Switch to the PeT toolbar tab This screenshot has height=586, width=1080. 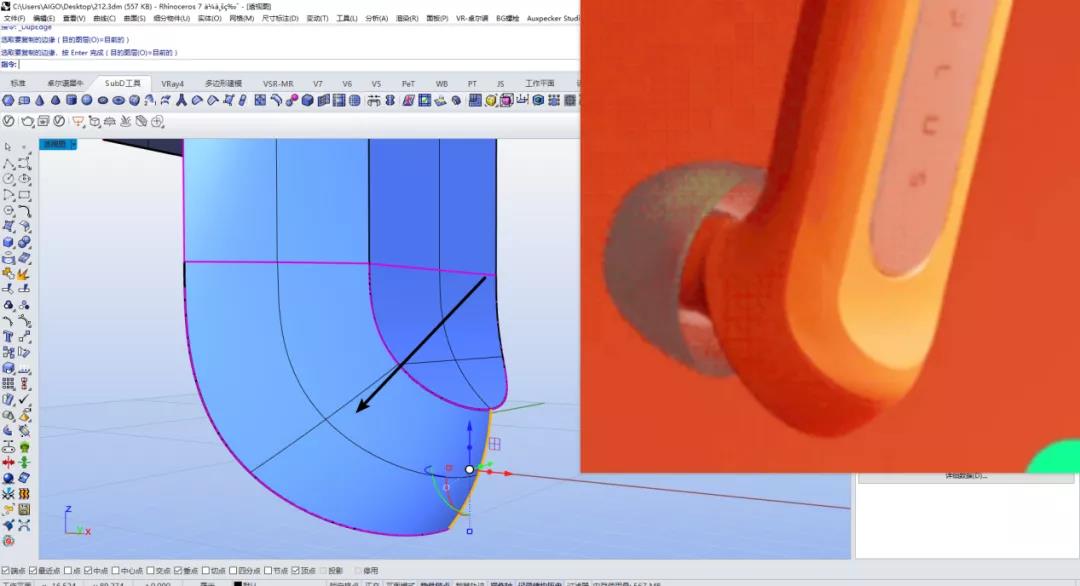click(x=408, y=83)
